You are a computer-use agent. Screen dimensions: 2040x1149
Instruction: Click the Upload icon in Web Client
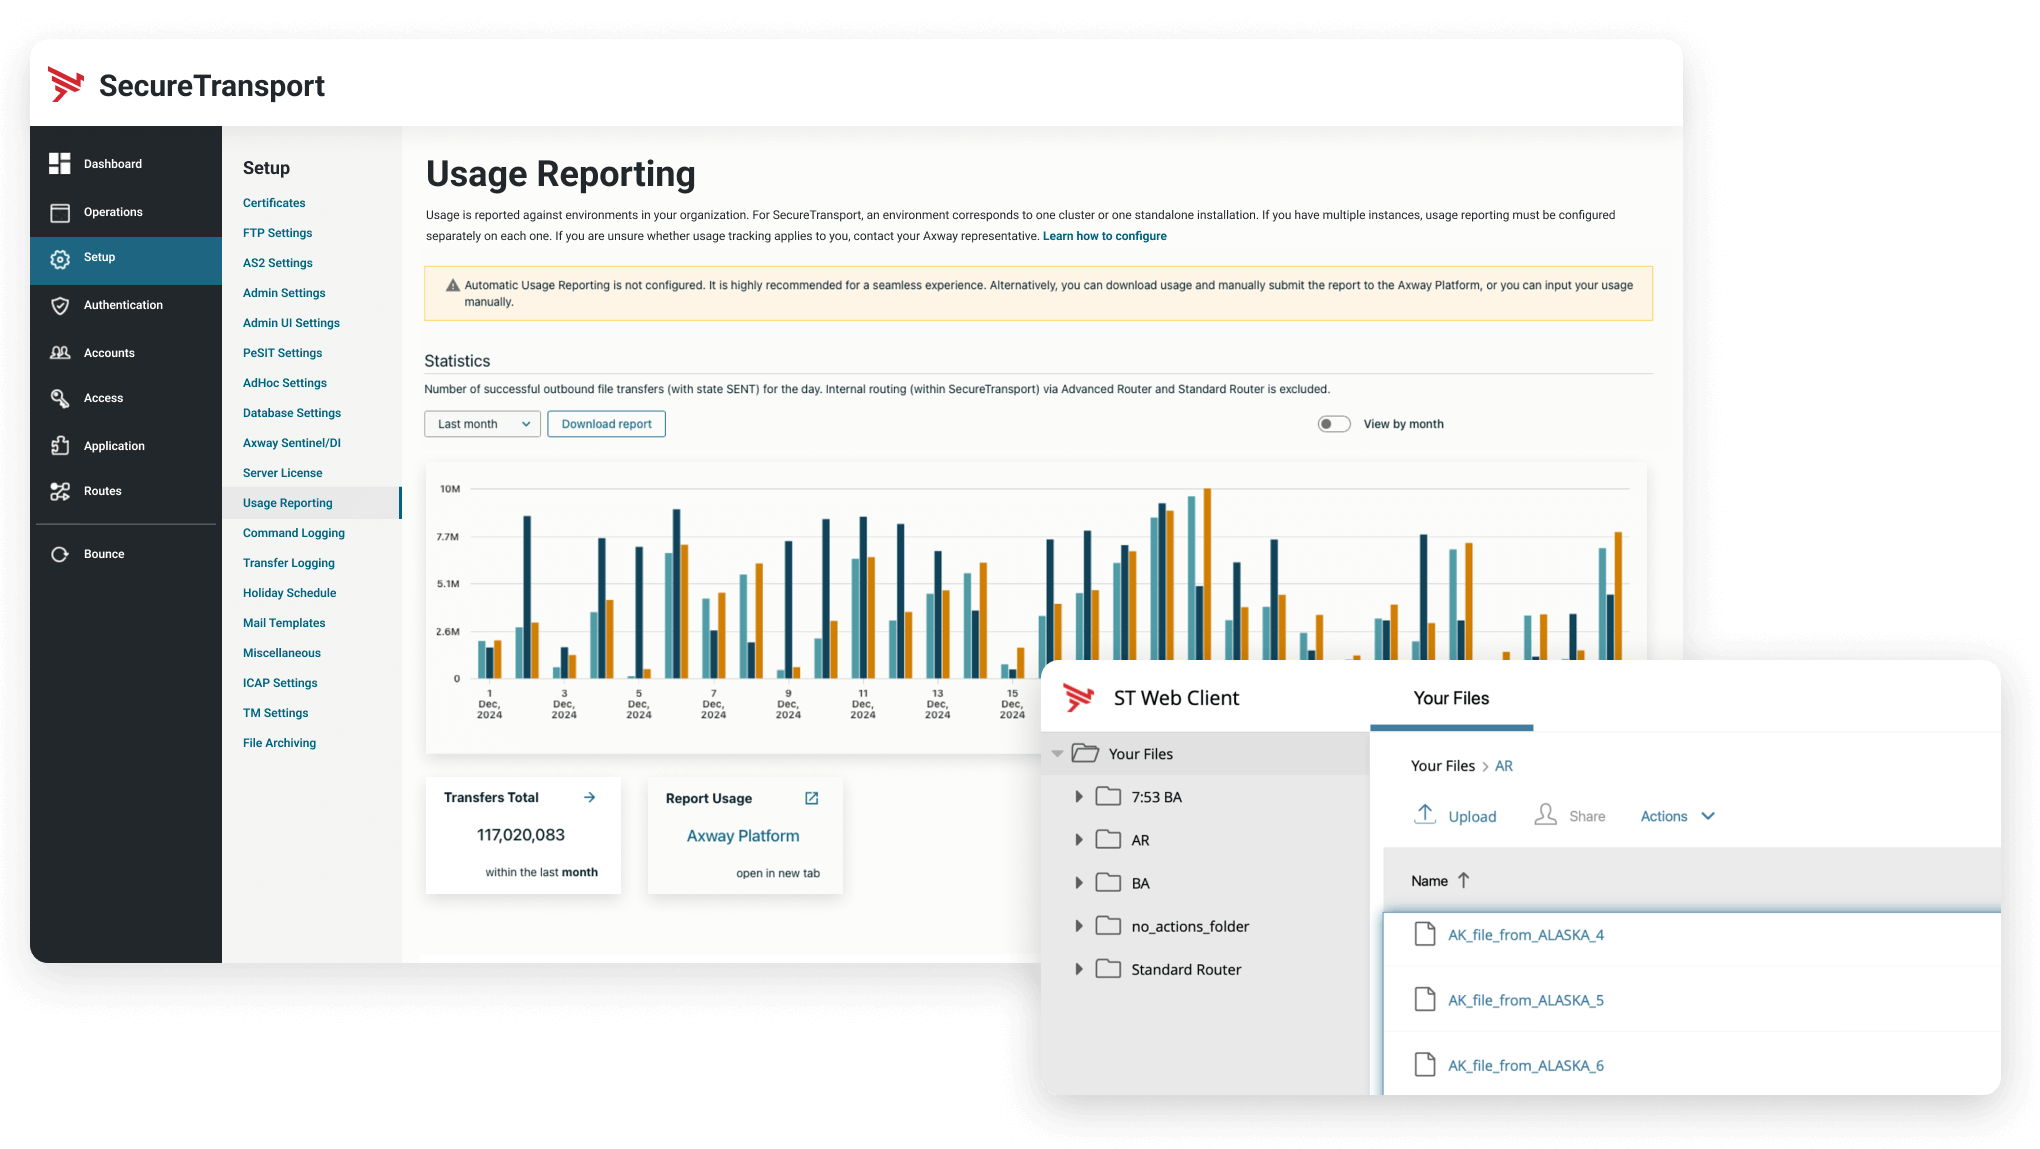click(1425, 814)
